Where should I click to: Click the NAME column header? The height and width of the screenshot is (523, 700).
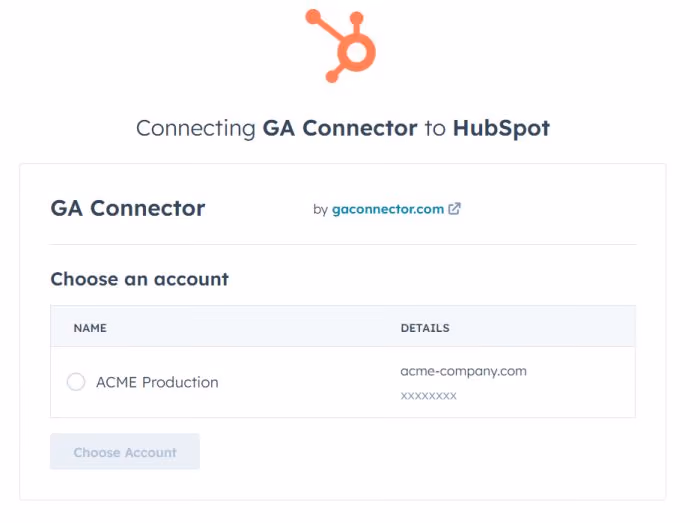[90, 328]
